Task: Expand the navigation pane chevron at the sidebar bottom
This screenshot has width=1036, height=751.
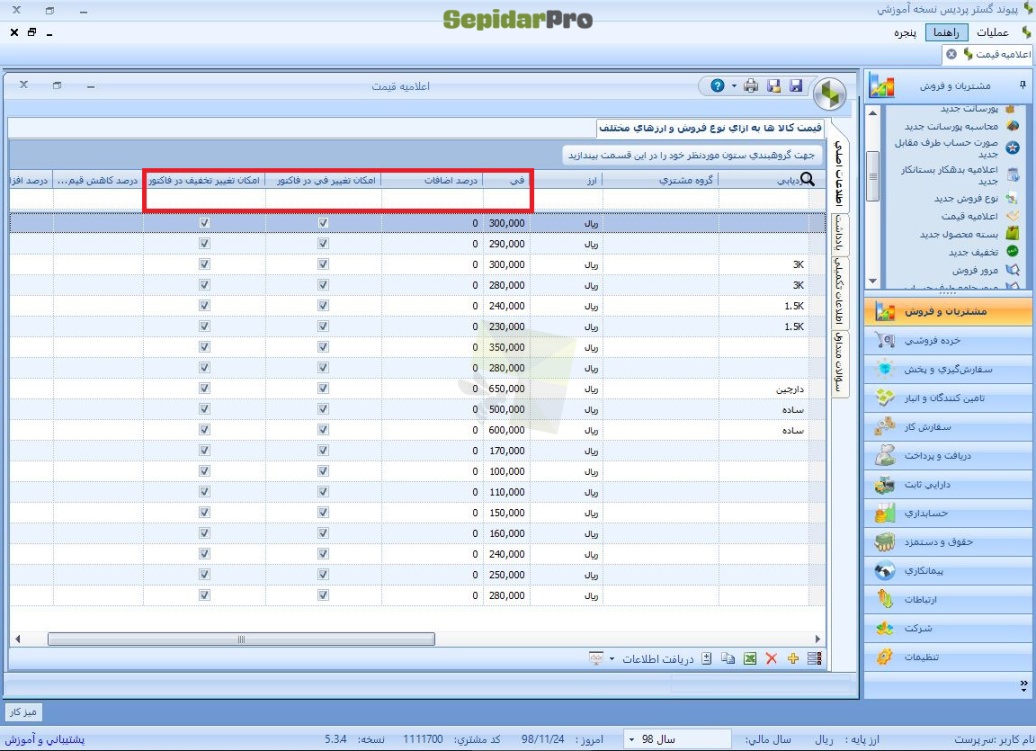Action: [x=1023, y=686]
